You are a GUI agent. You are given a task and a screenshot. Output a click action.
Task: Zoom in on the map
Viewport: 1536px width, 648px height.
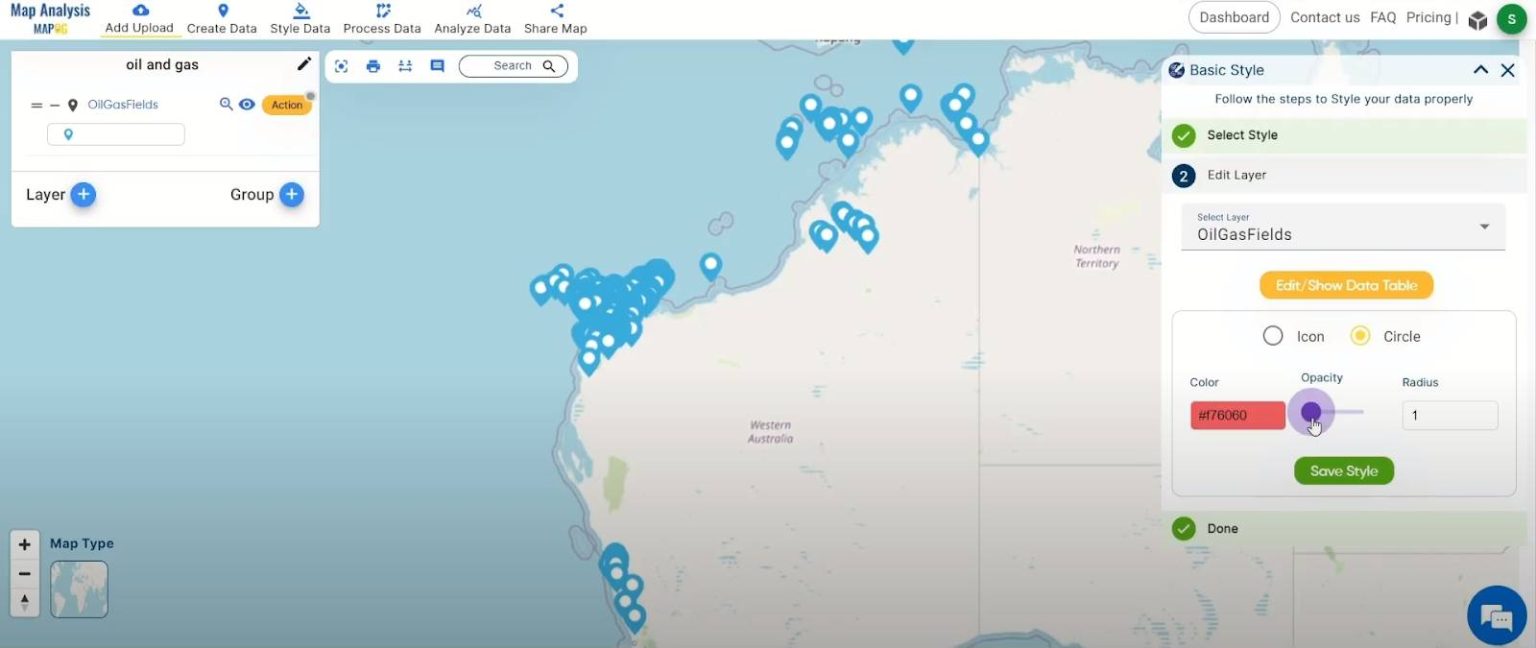(25, 545)
